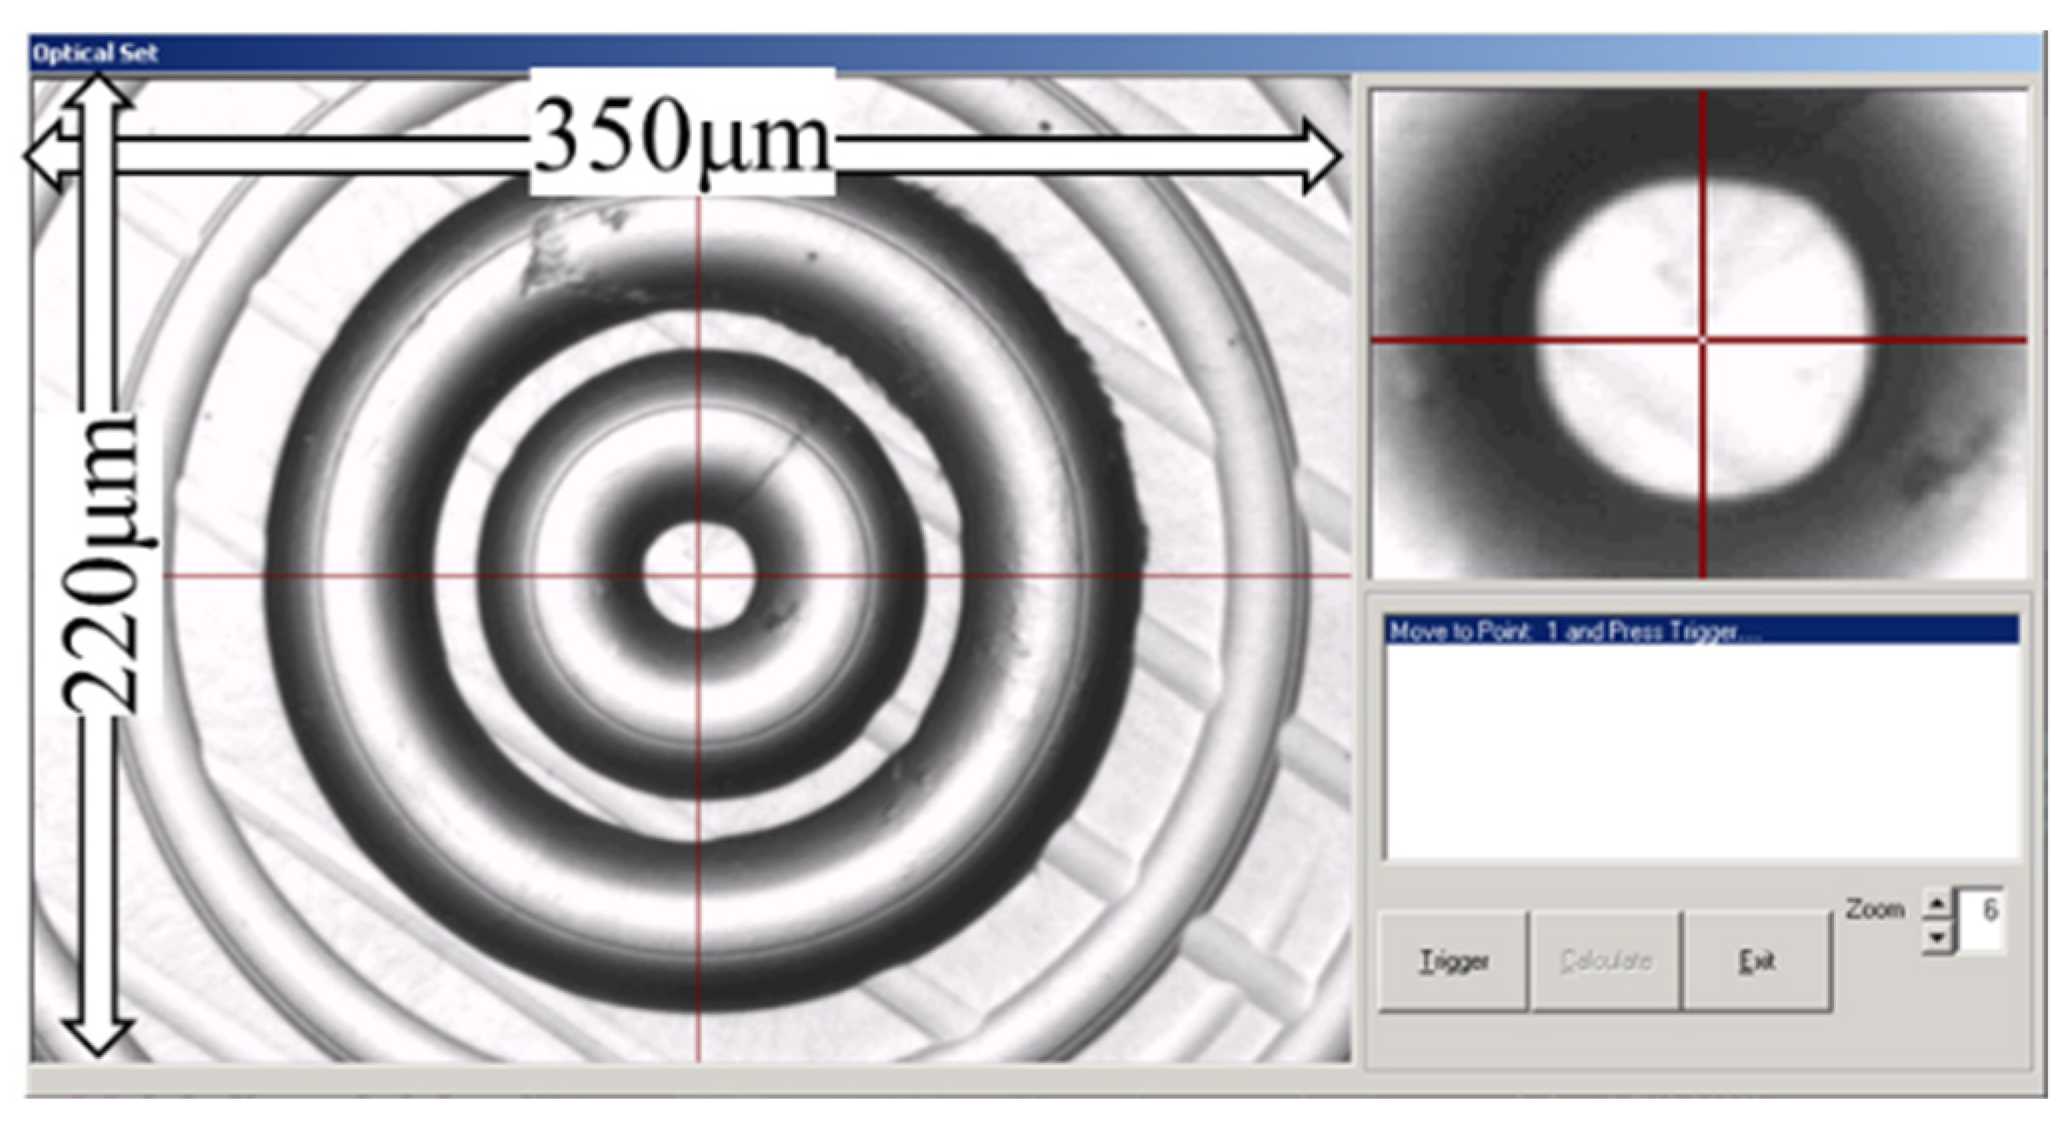Increase Zoom with the up arrow
2071x1127 pixels.
click(1938, 903)
